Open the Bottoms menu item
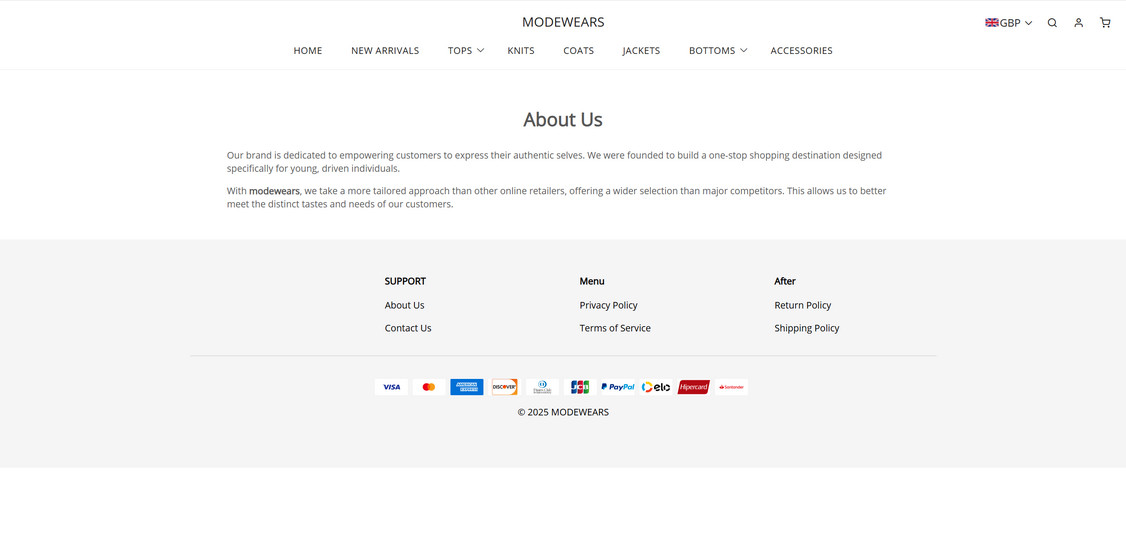The image size is (1126, 545). click(712, 51)
